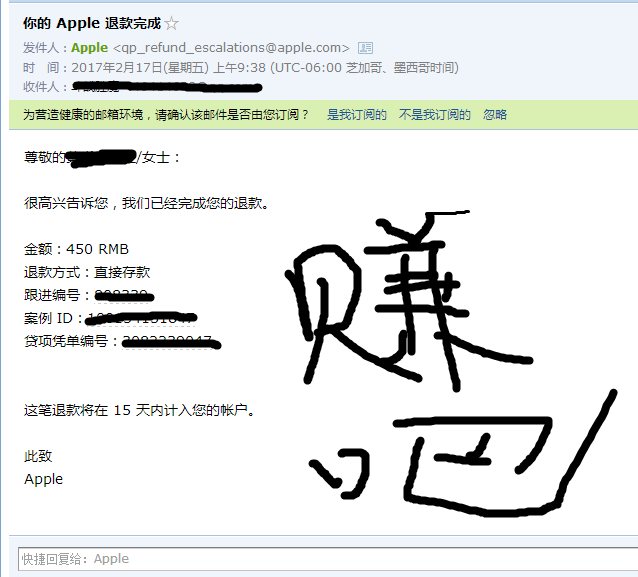The image size is (638, 577).
Task: Click the time line '2017年2月17日(星期五) 上午9:38'
Action: pyautogui.click(x=168, y=68)
